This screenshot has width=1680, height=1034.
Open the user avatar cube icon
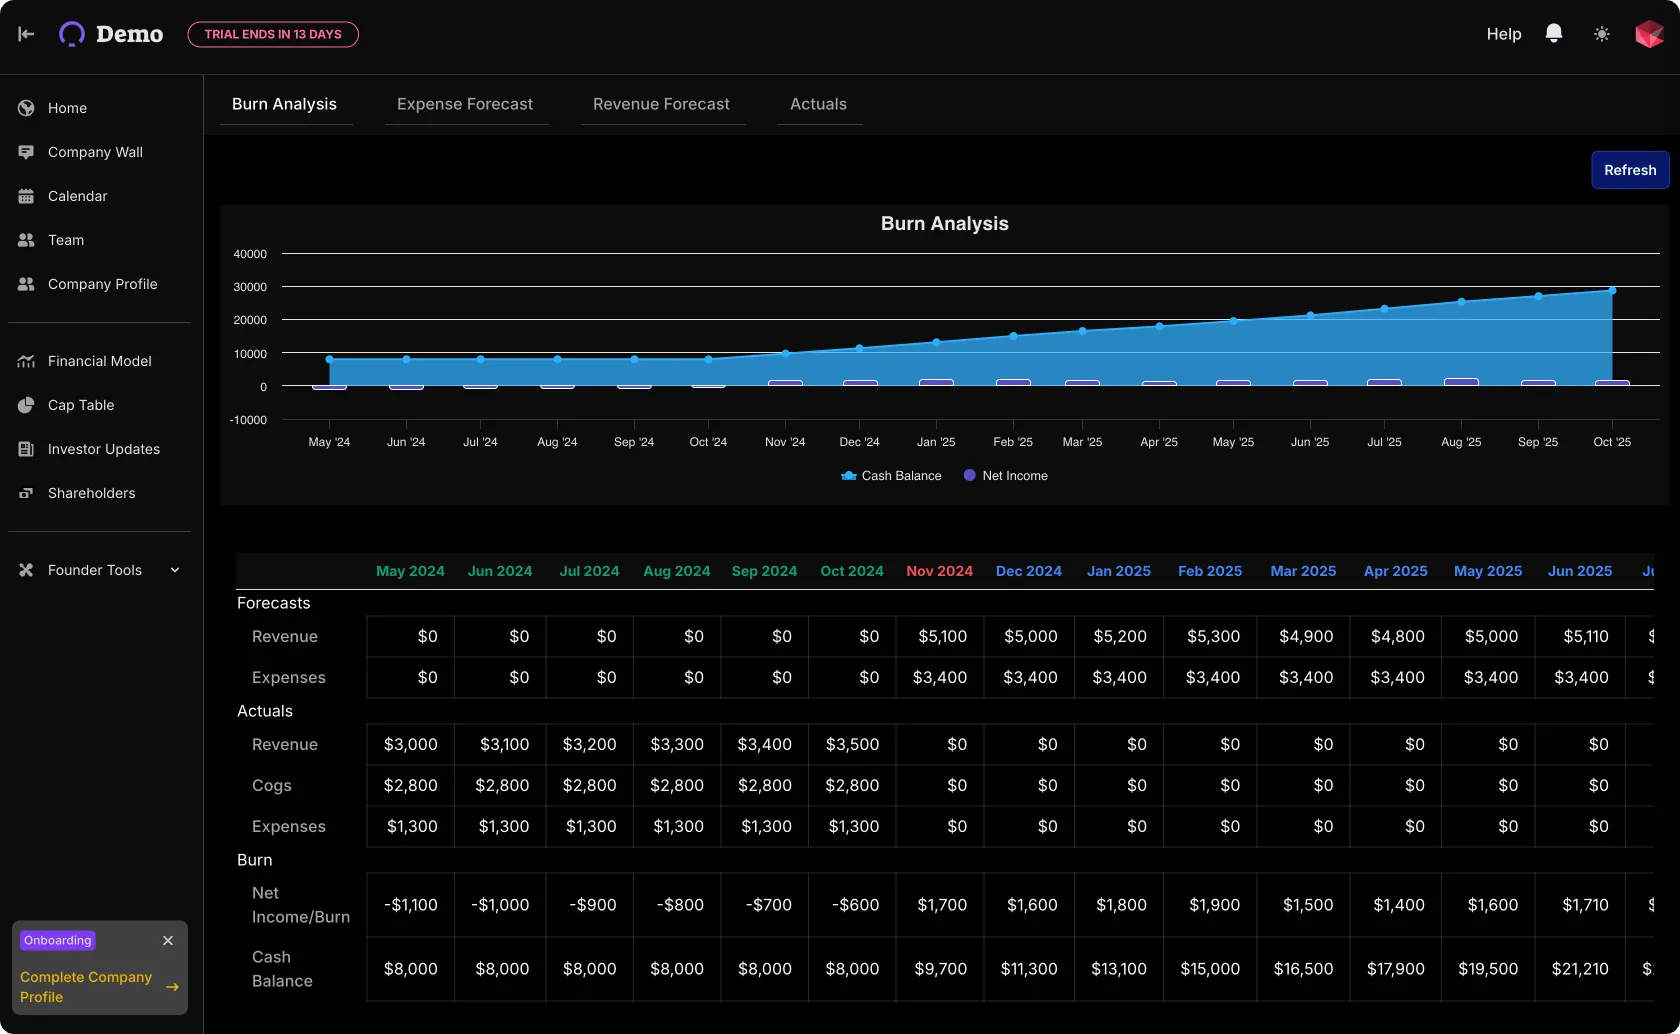click(1649, 34)
